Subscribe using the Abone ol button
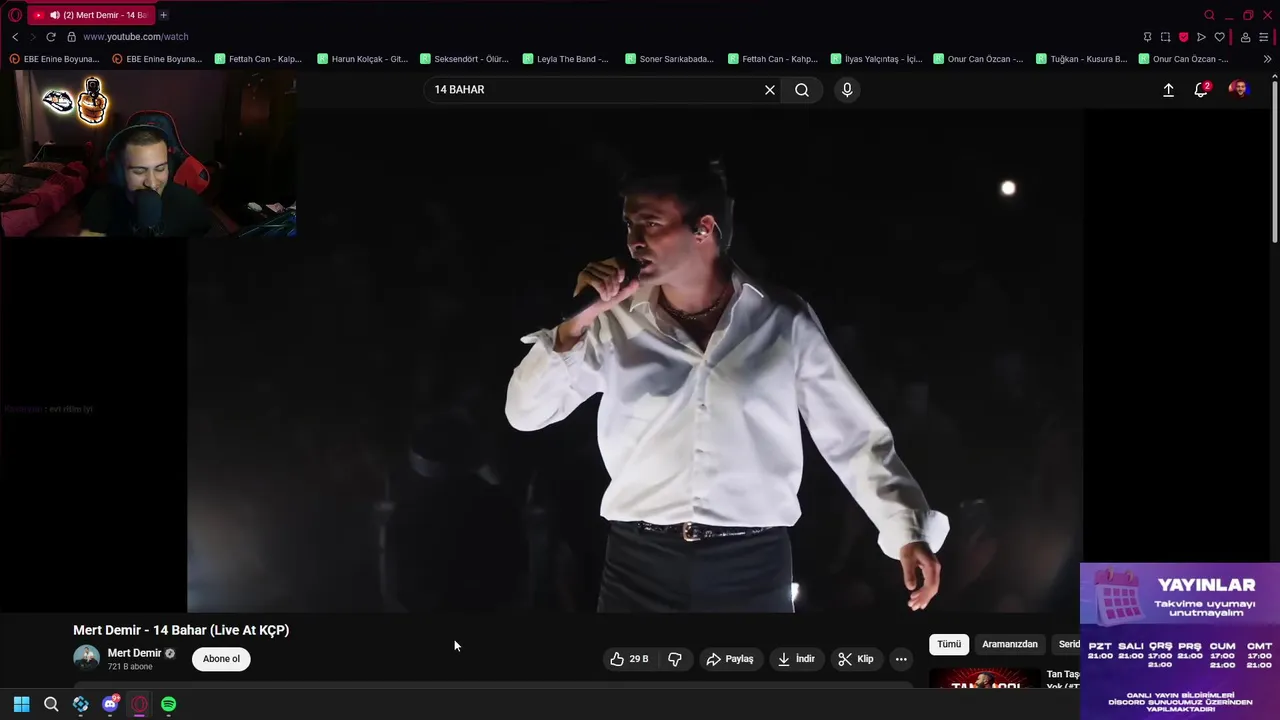The image size is (1280, 720). coord(221,659)
